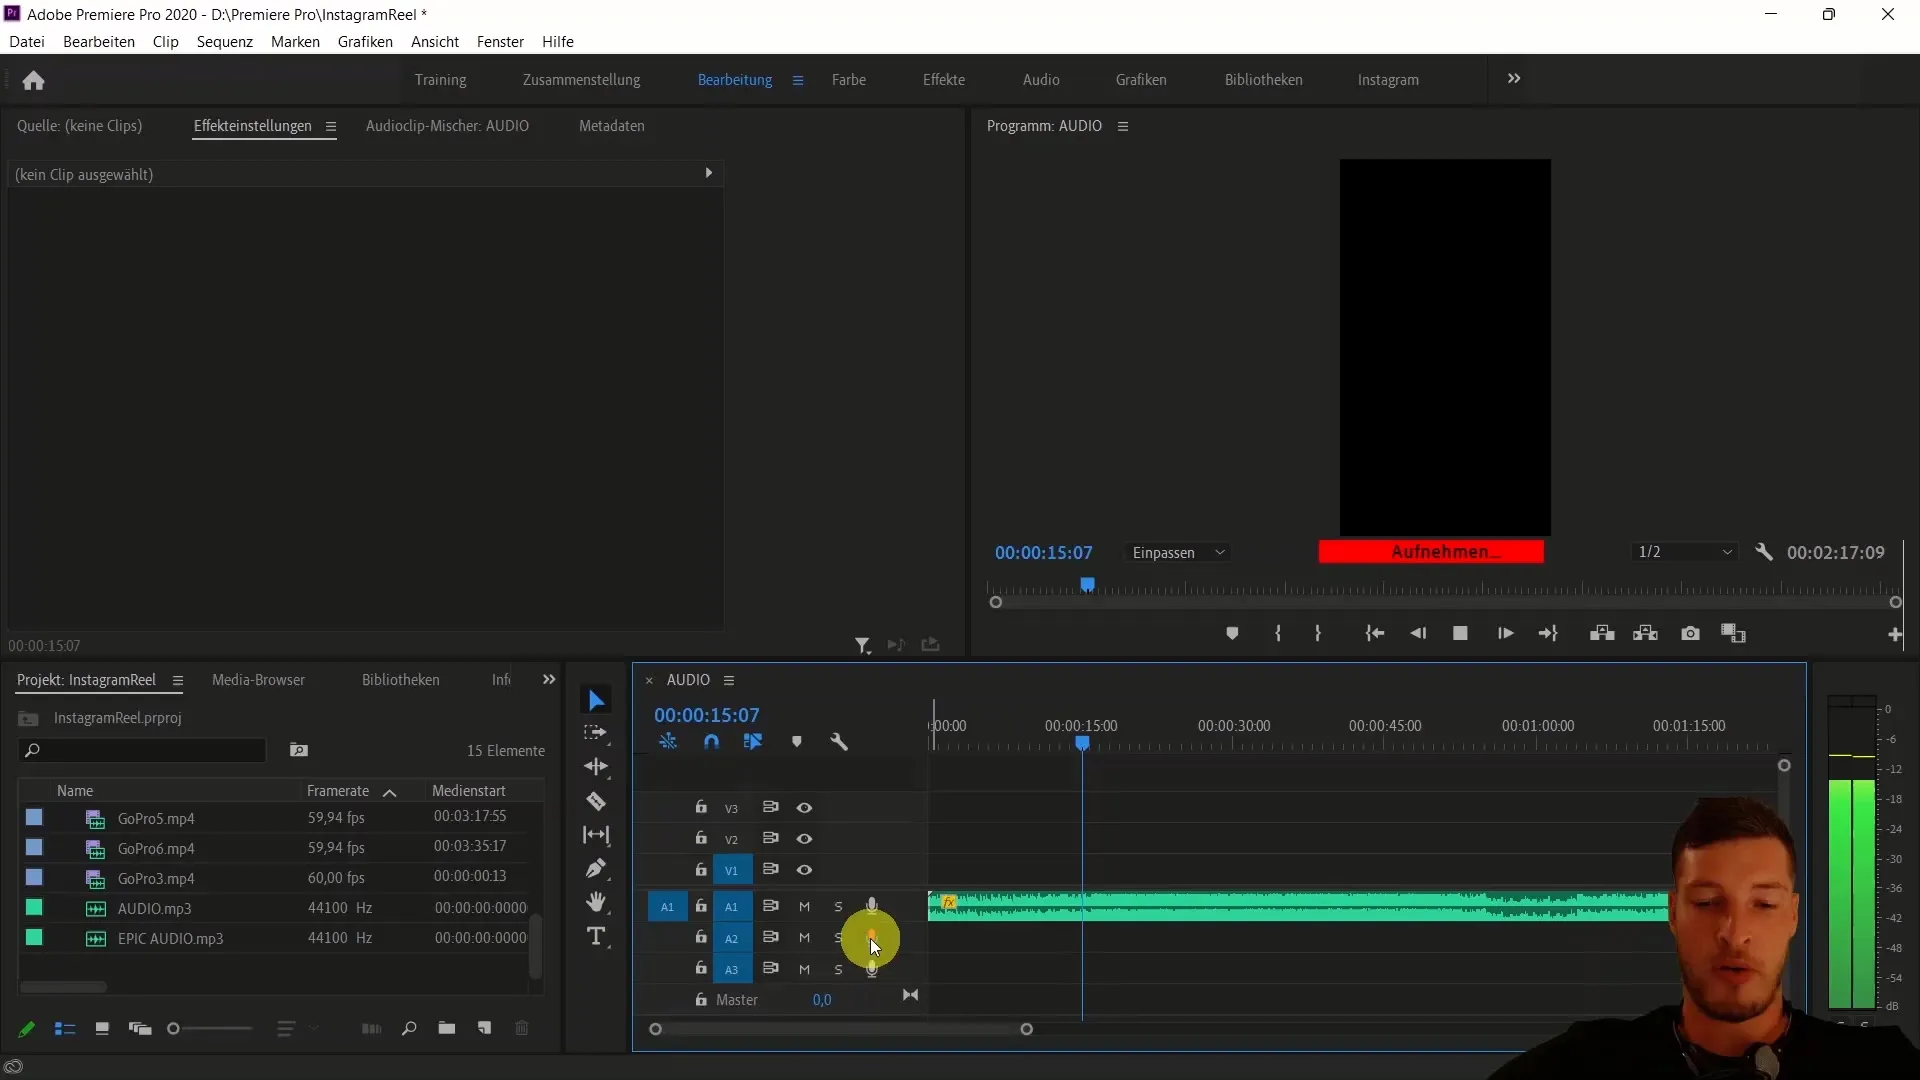Sort by the Framerate column header

338,791
